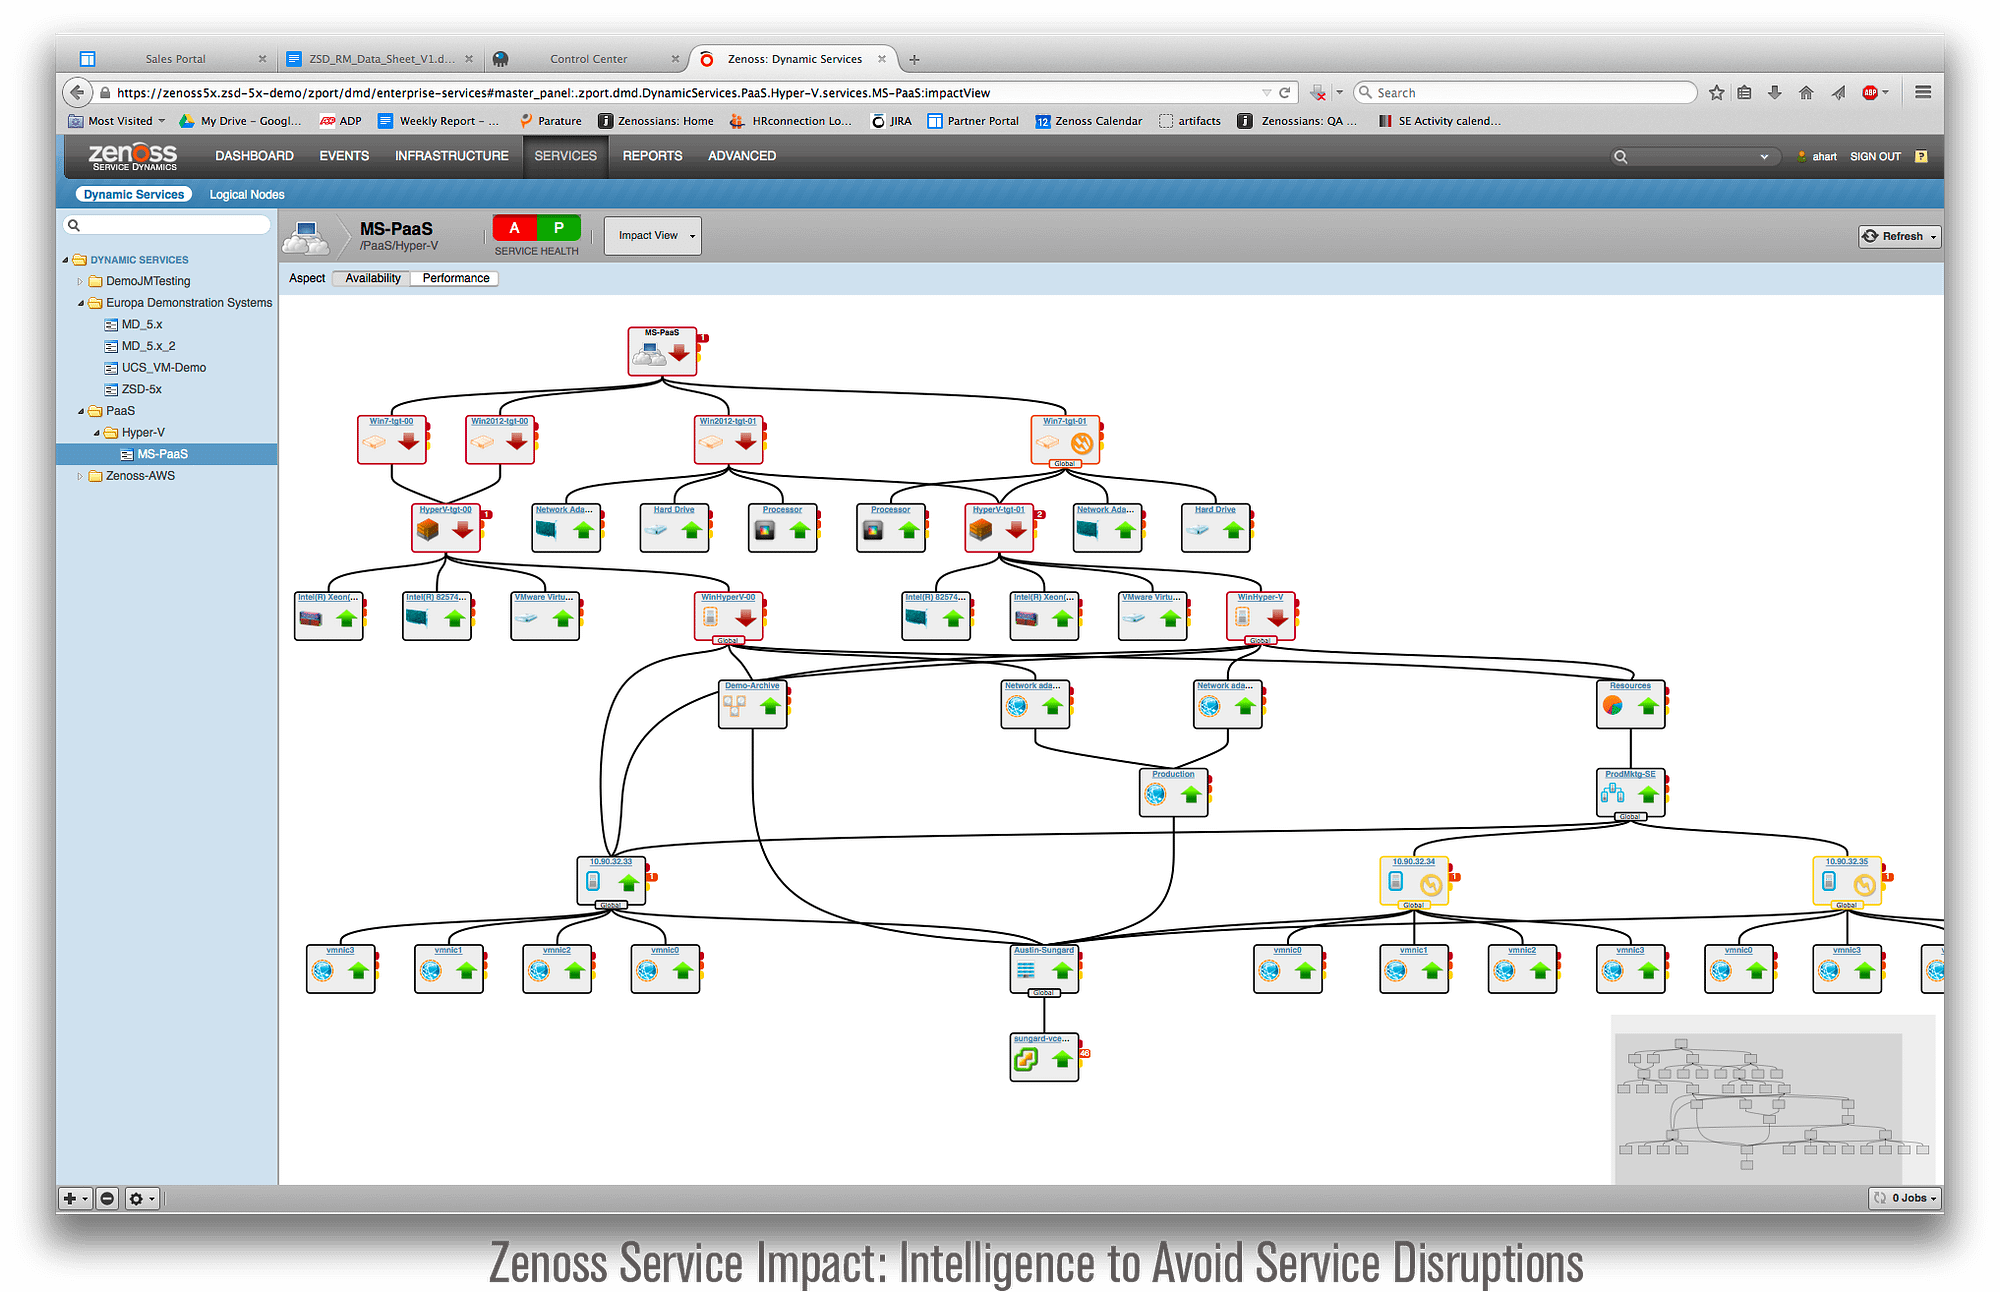Select MD_5.x_2 in tree

(x=148, y=346)
